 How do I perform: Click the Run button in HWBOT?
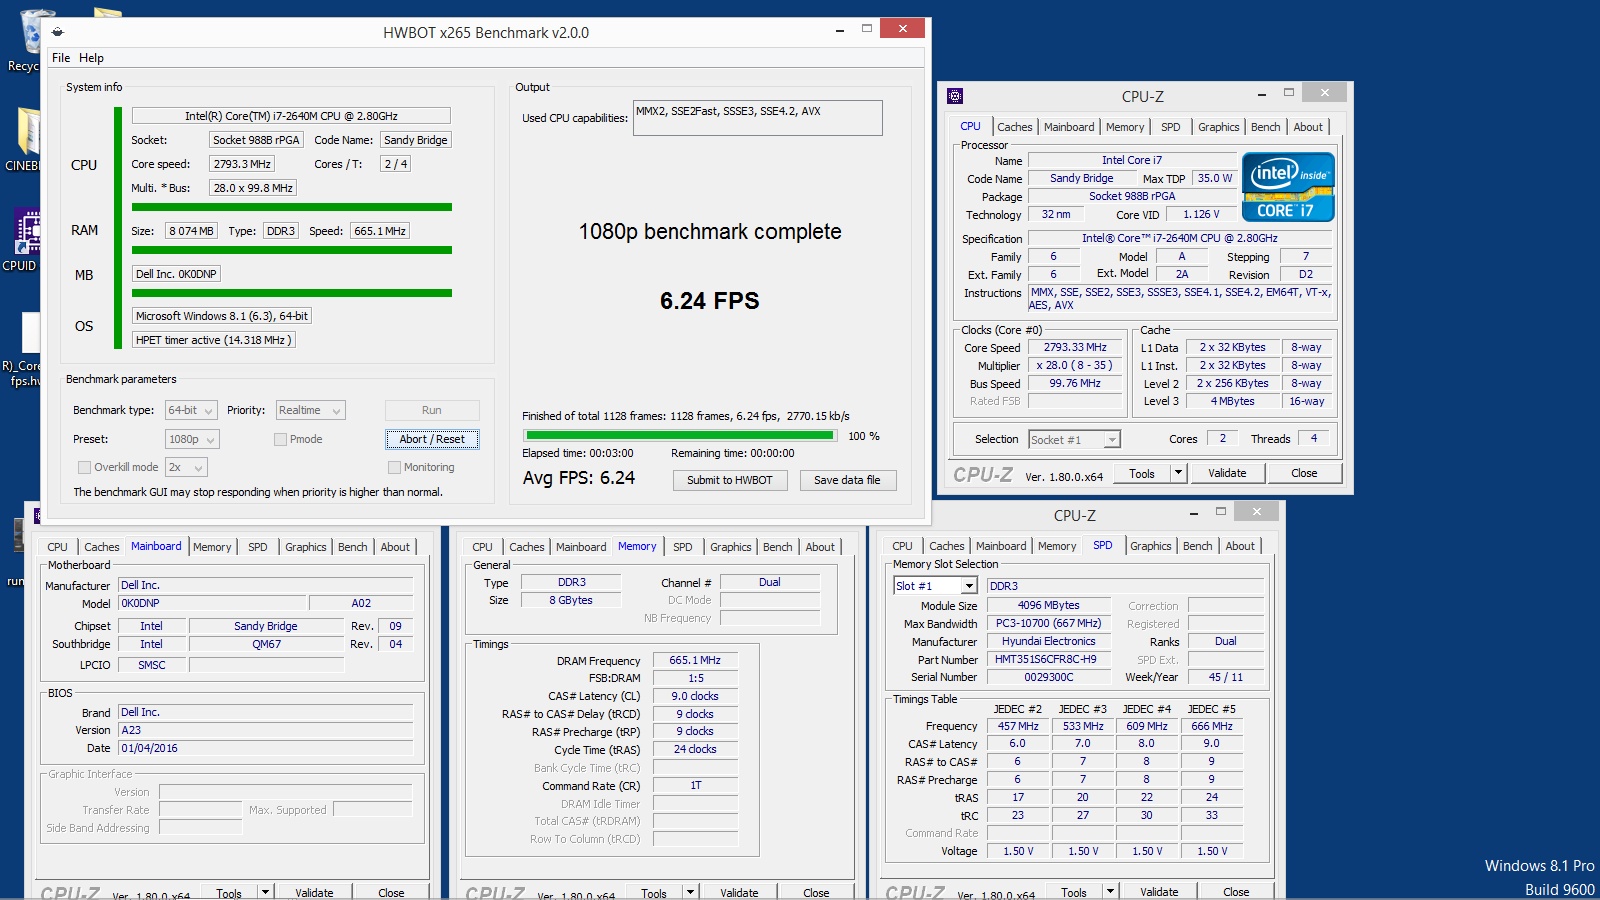pos(432,410)
